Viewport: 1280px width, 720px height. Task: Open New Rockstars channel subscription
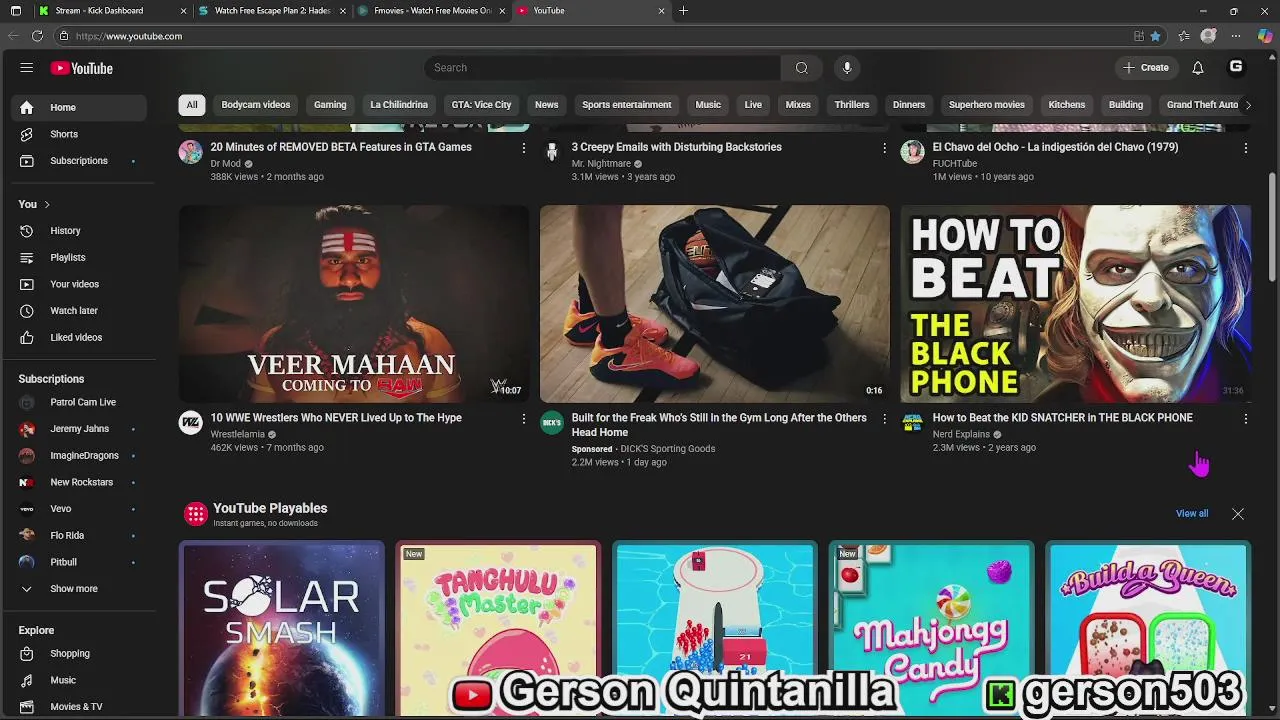point(79,482)
